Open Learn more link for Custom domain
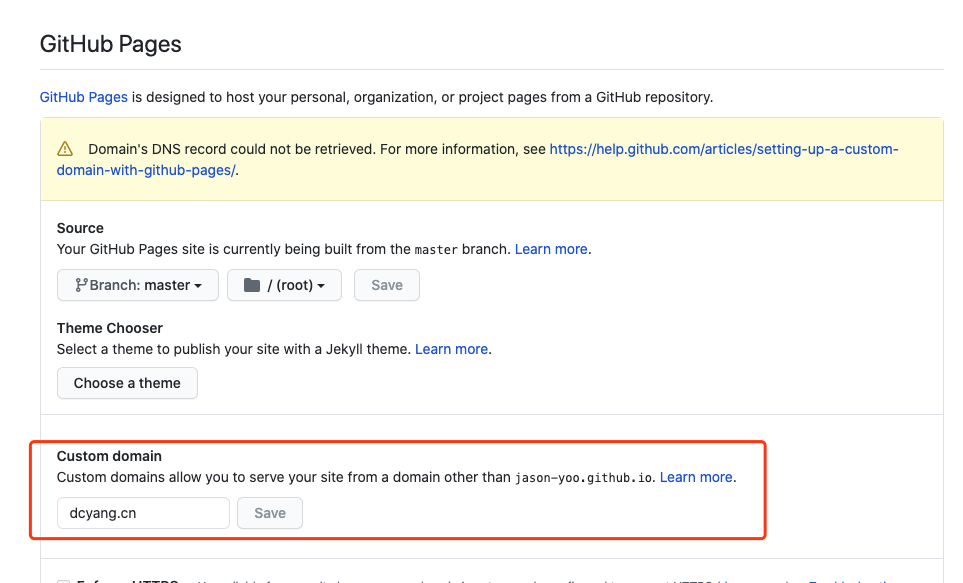The height and width of the screenshot is (583, 963). point(696,477)
